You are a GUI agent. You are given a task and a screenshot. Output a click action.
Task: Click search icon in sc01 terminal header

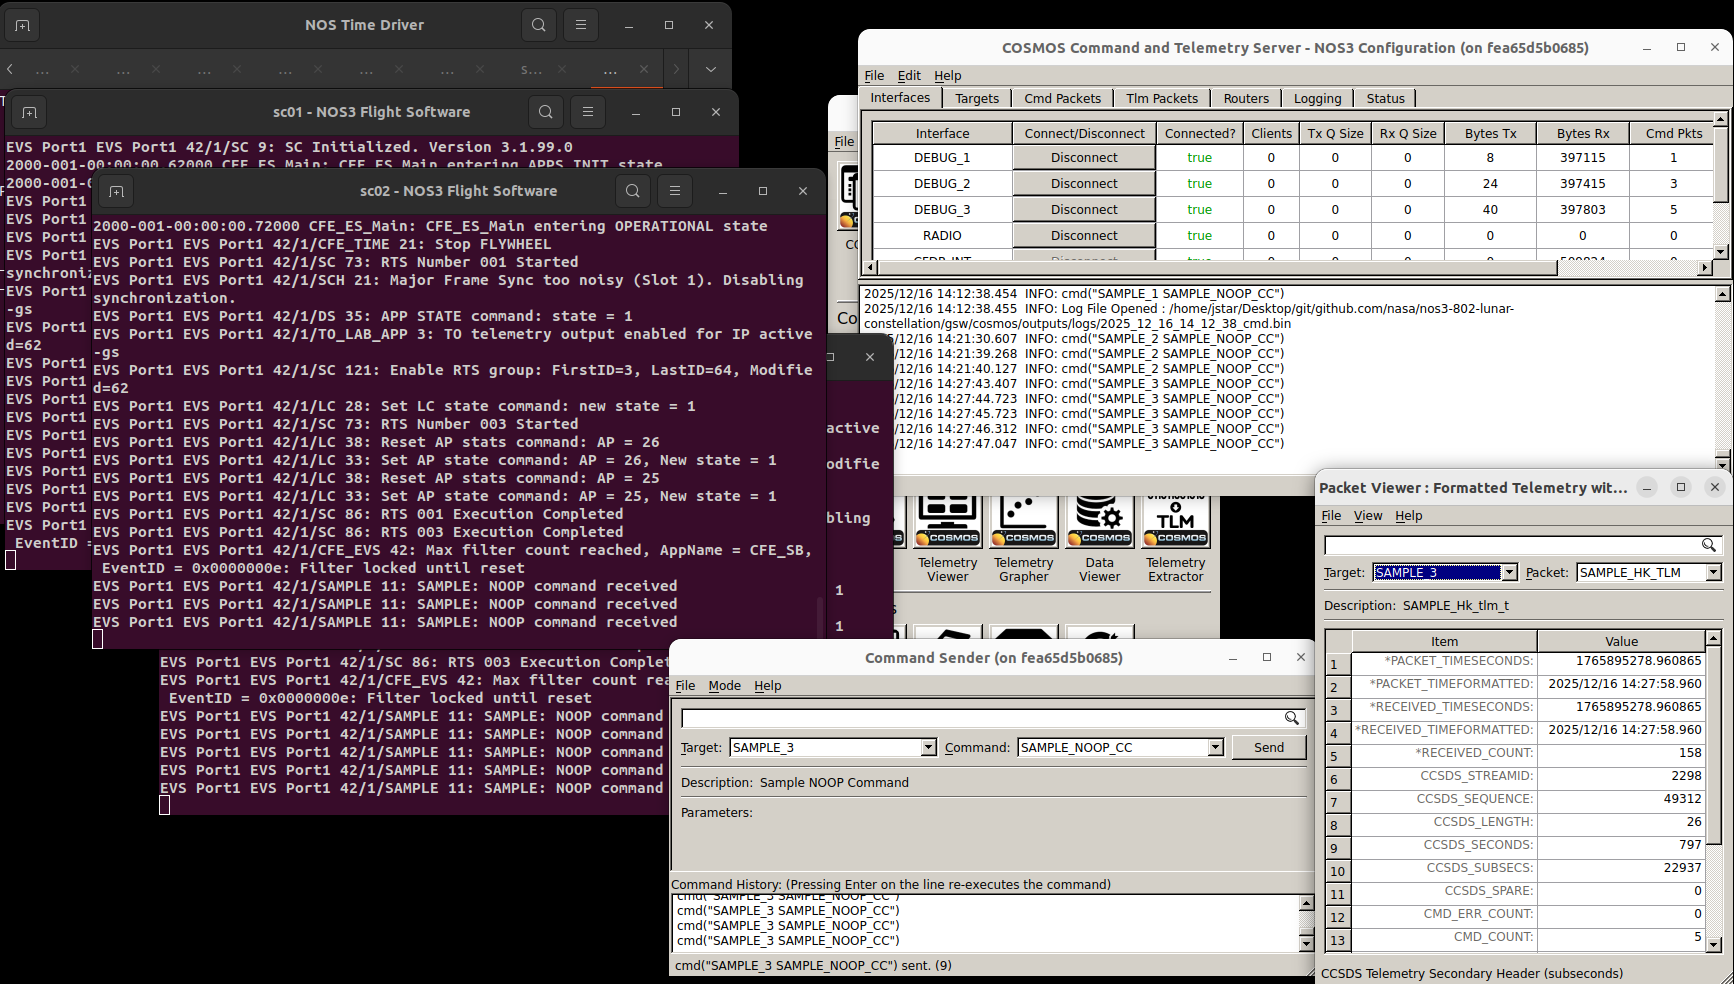(x=546, y=112)
